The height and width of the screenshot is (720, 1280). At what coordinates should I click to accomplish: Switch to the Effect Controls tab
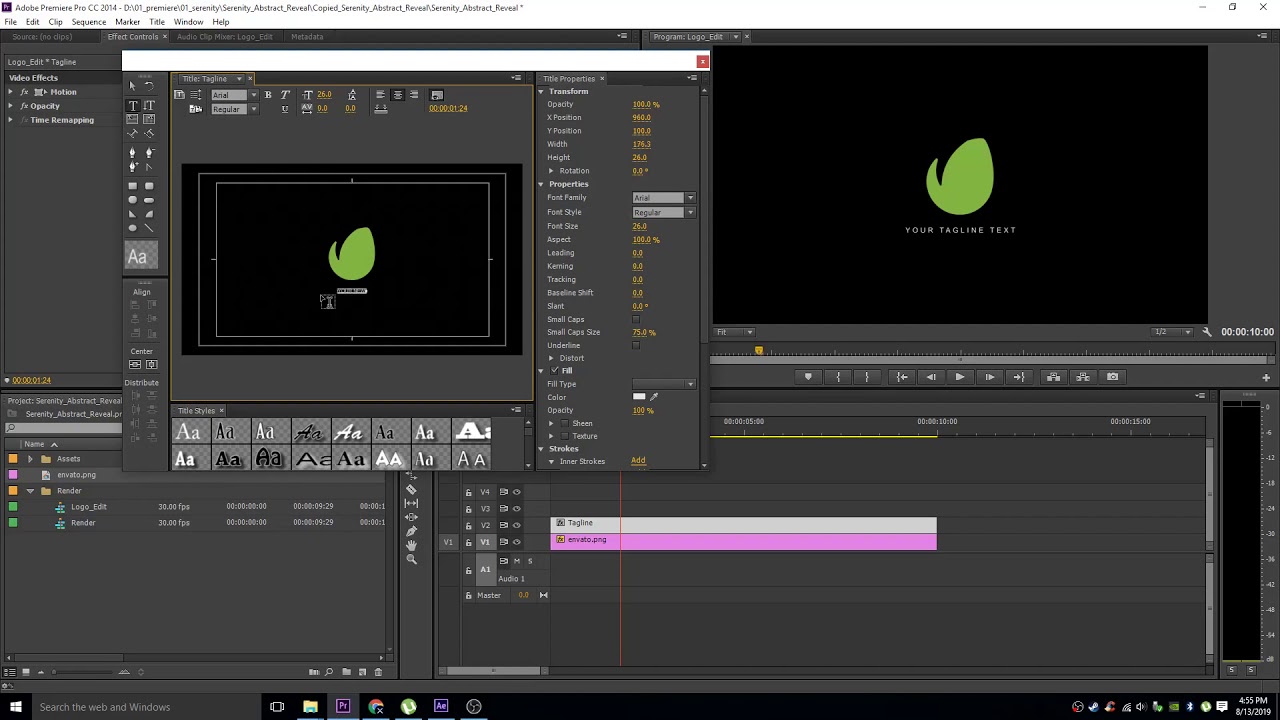coord(133,36)
